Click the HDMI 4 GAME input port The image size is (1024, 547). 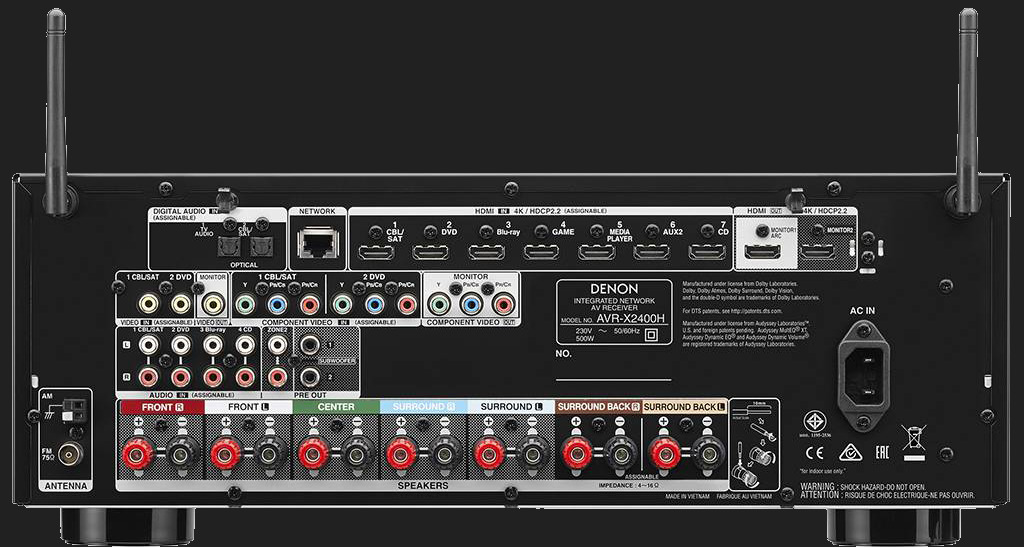coord(541,250)
